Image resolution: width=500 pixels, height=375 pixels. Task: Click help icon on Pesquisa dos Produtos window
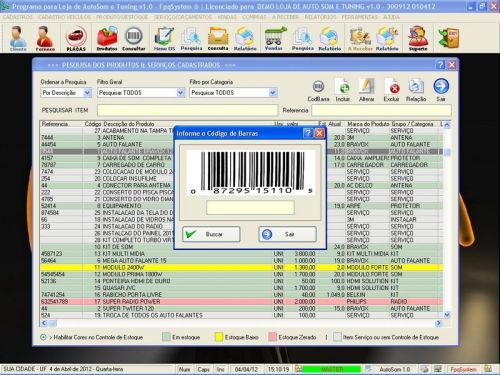(441, 65)
